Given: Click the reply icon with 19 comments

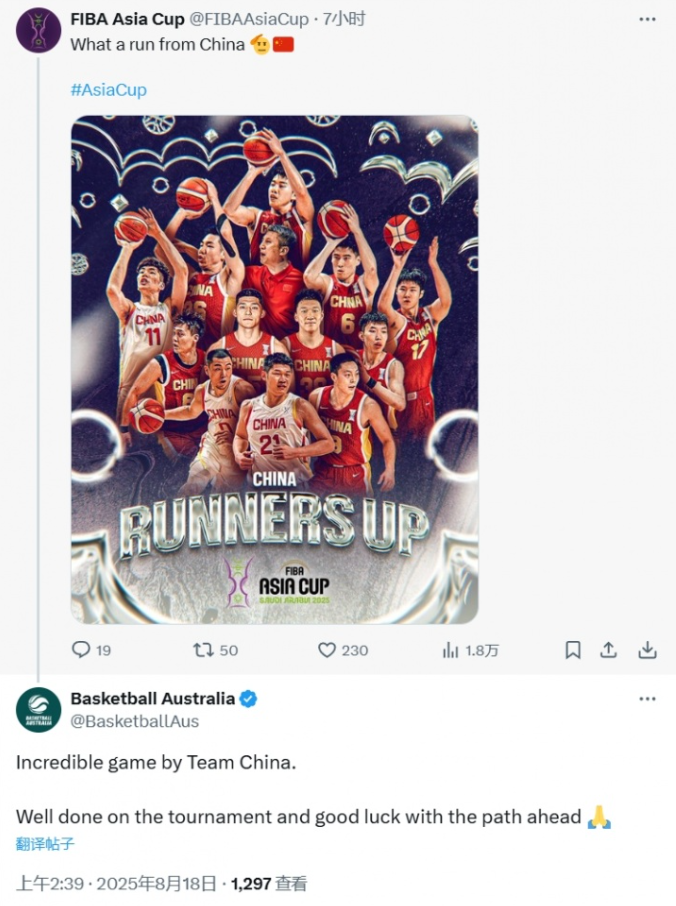Looking at the screenshot, I should pyautogui.click(x=81, y=649).
